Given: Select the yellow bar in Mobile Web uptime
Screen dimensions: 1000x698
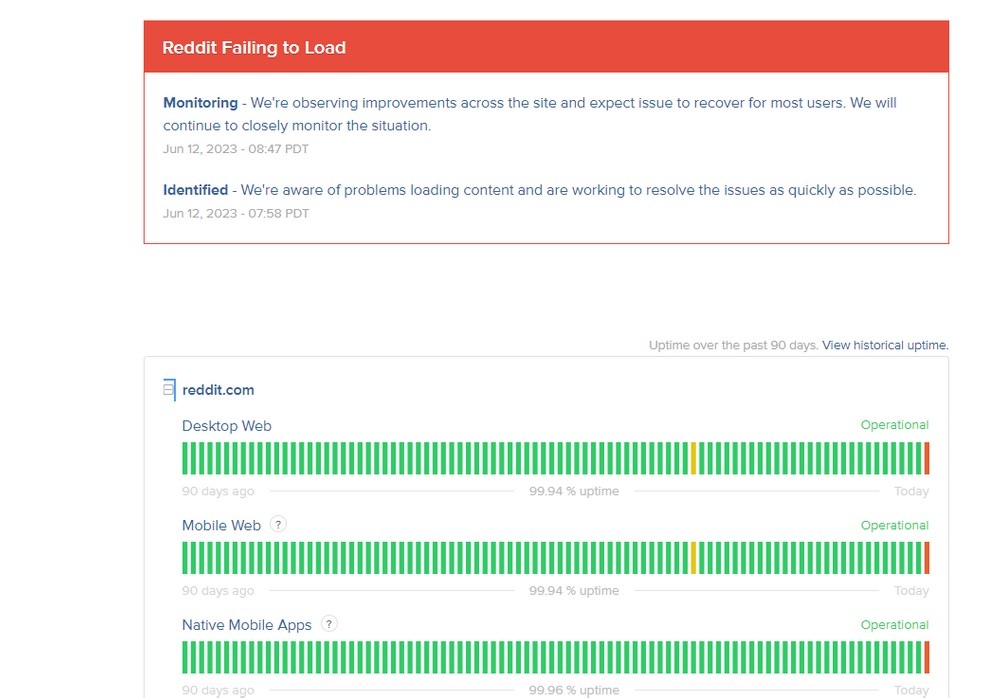Looking at the screenshot, I should tap(693, 558).
